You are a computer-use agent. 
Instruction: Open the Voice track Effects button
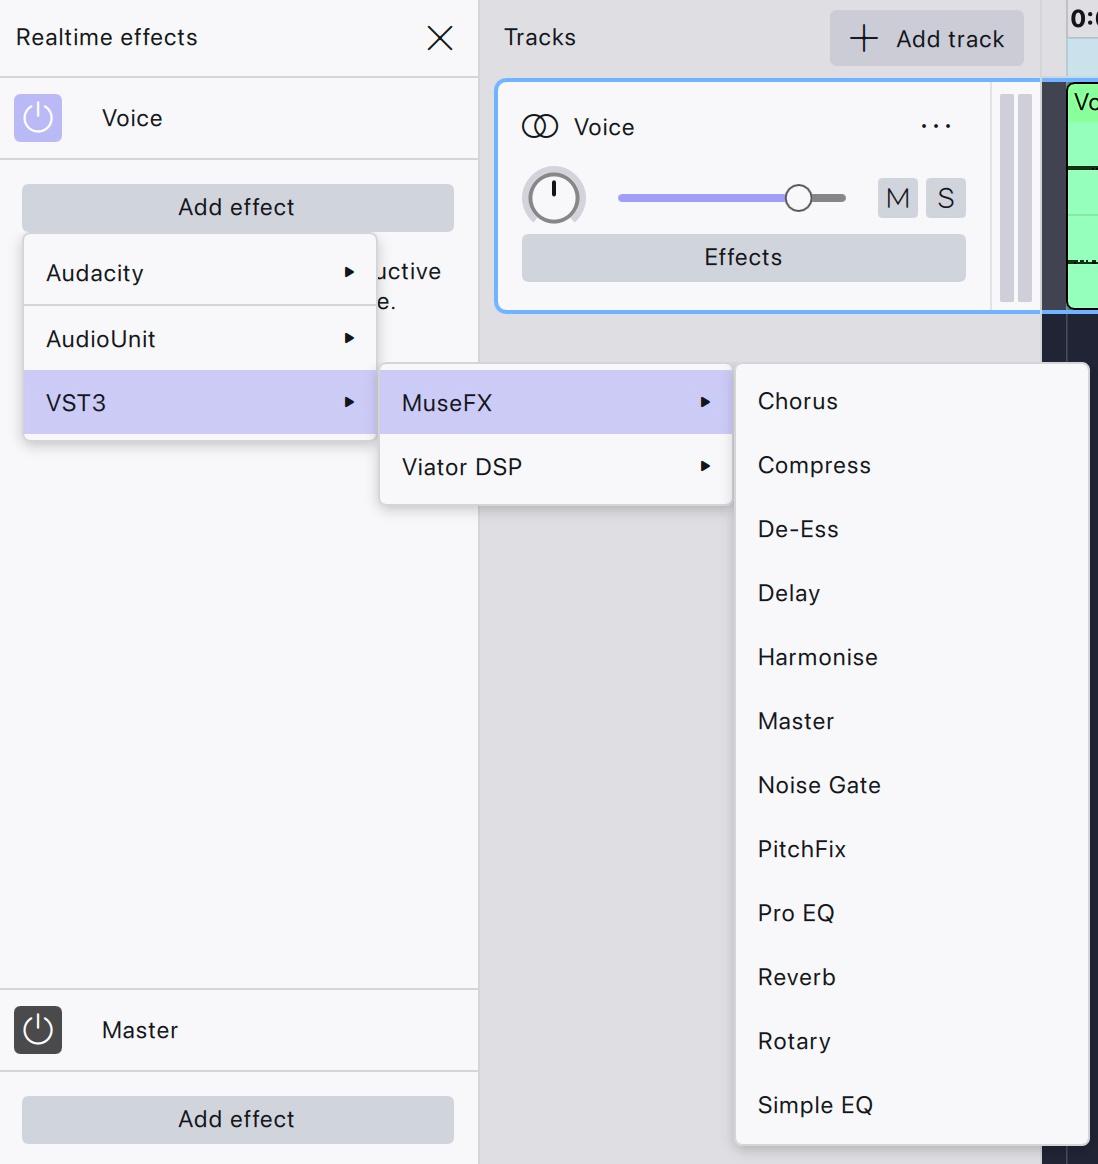pyautogui.click(x=744, y=258)
